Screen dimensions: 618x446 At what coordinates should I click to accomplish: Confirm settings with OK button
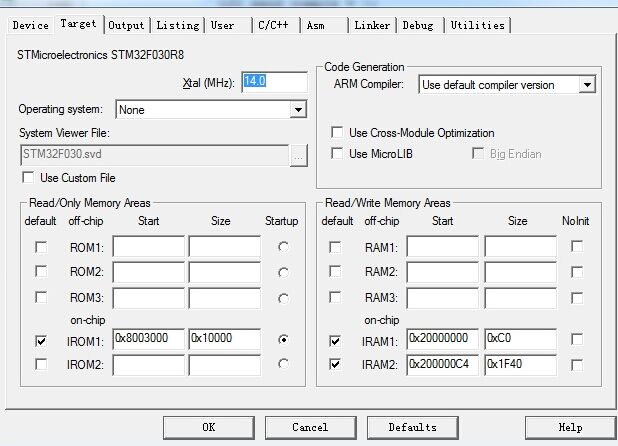click(208, 428)
